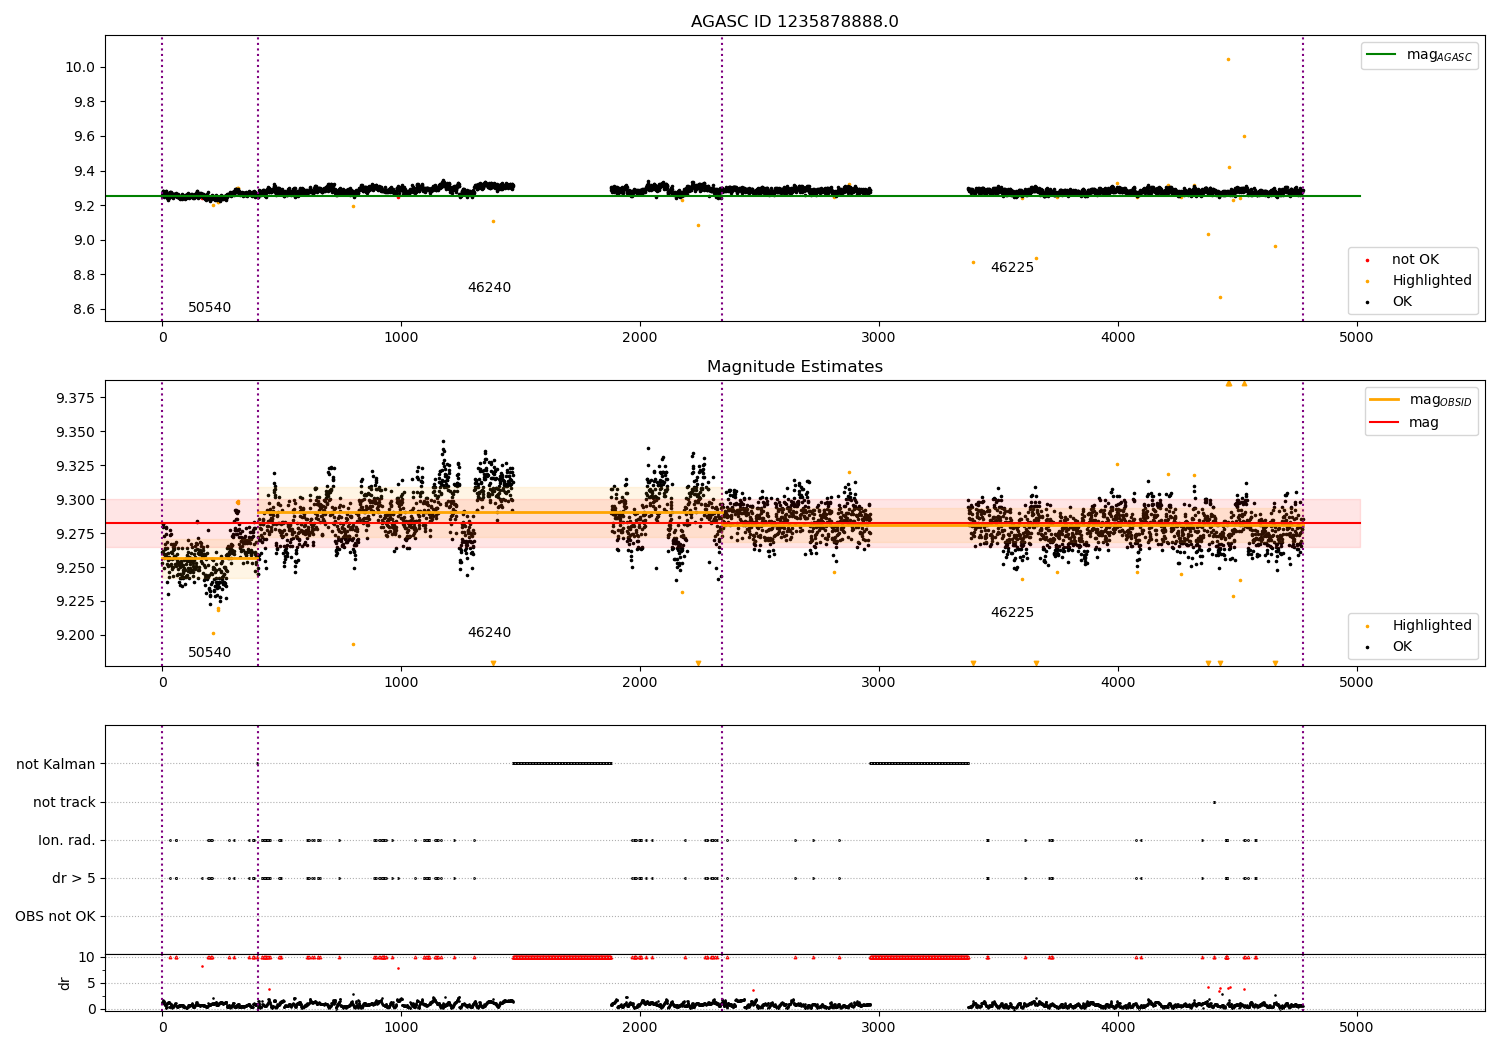Image resolution: width=1500 pixels, height=1050 pixels.
Task: Select the 9.300 y-axis tick label
Action: [75, 500]
